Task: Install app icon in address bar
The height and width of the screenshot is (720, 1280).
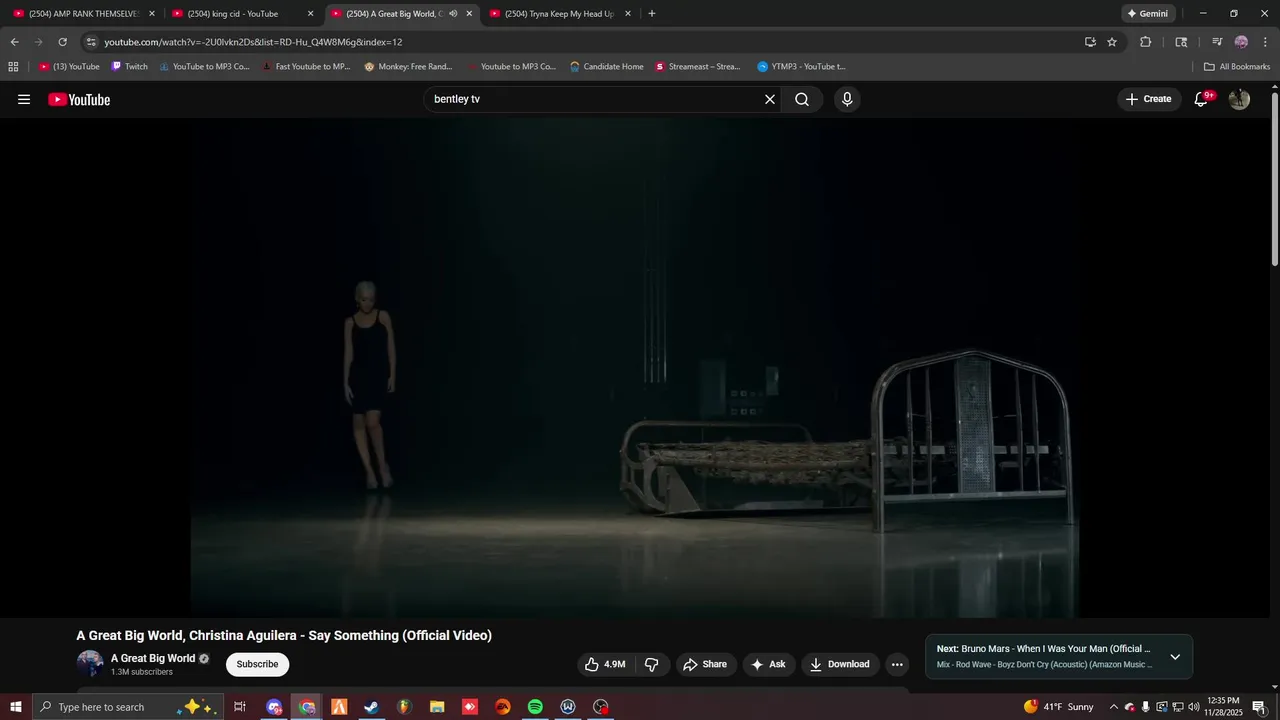Action: tap(1090, 42)
